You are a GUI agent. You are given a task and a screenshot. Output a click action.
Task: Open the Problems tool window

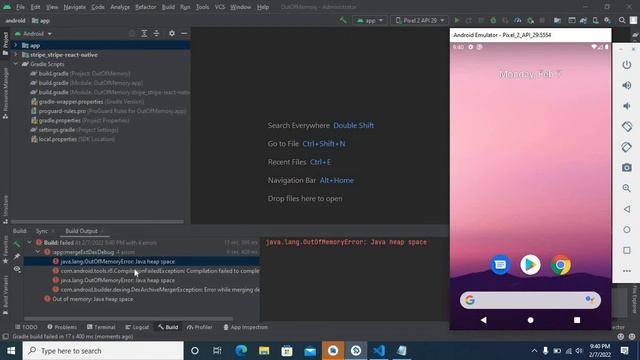pyautogui.click(x=62, y=327)
